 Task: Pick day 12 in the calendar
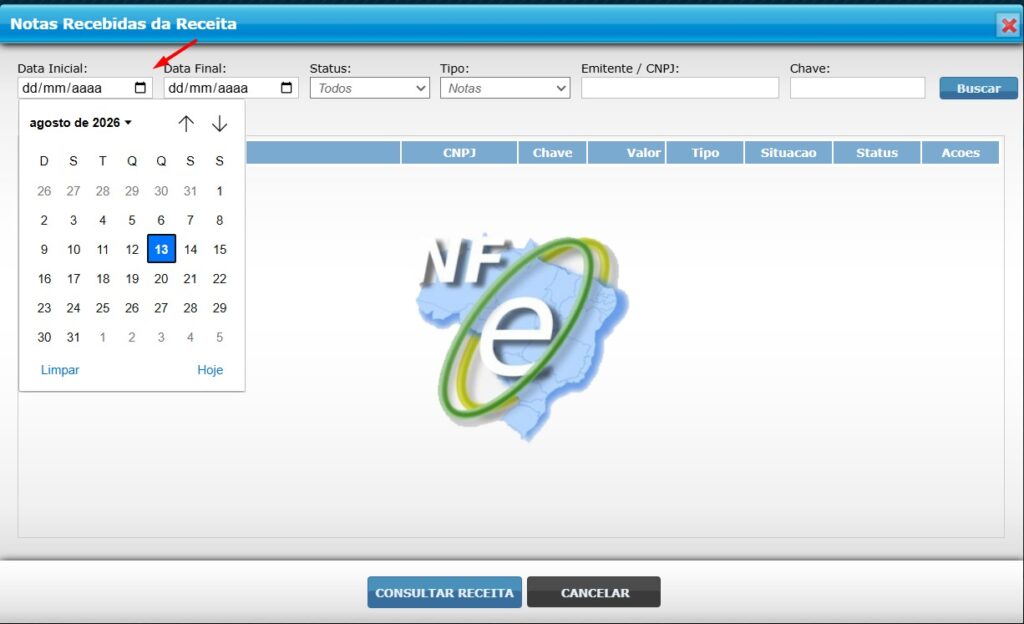tap(132, 249)
